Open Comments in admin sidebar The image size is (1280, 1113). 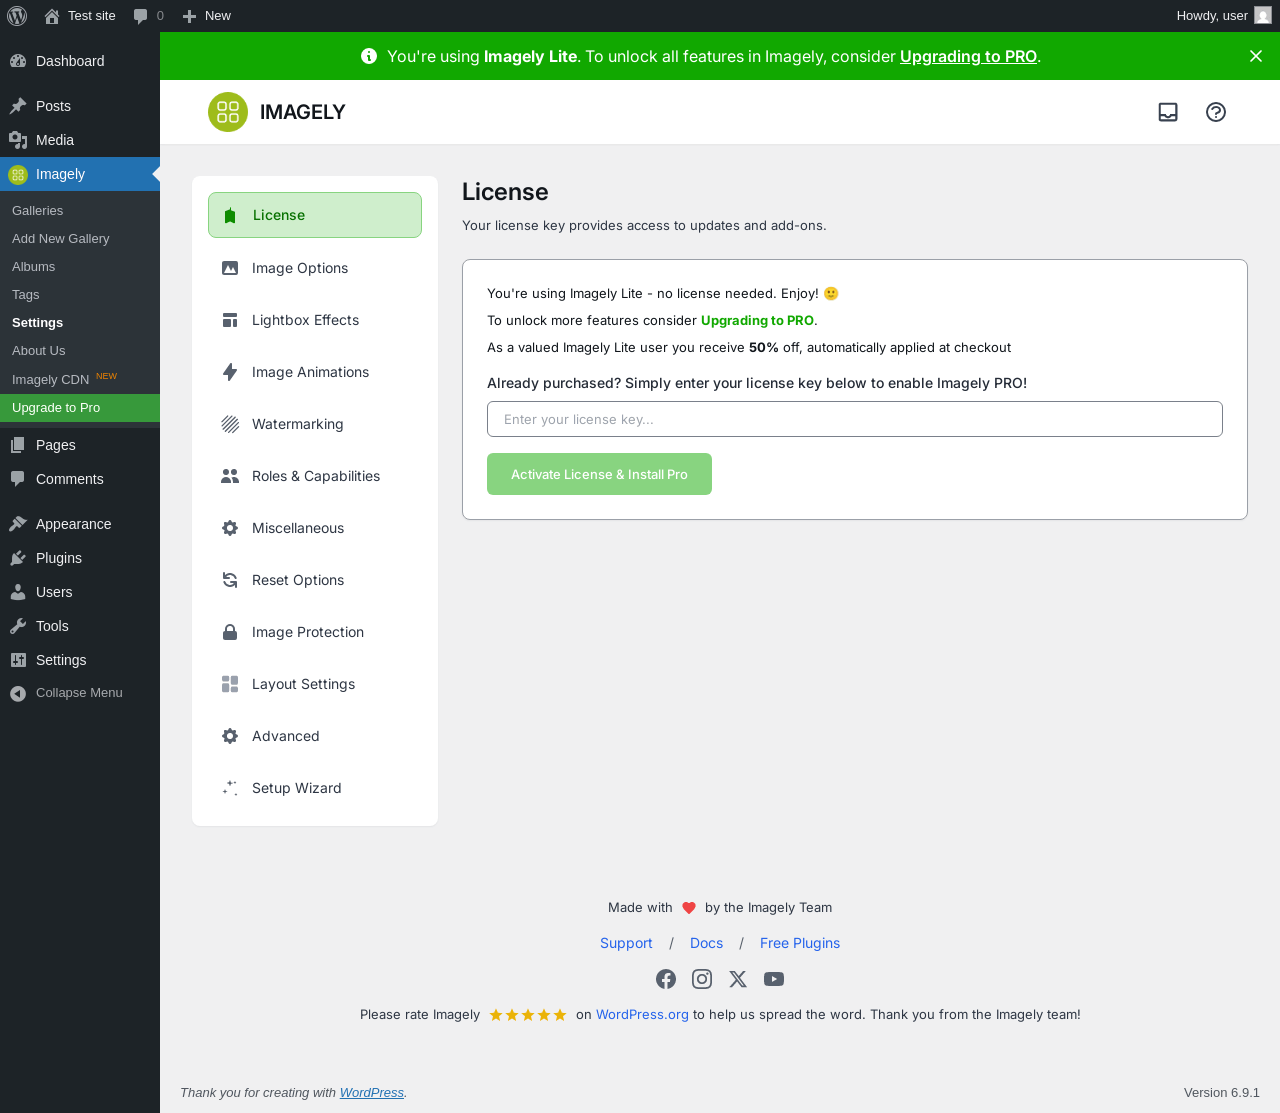pos(80,479)
